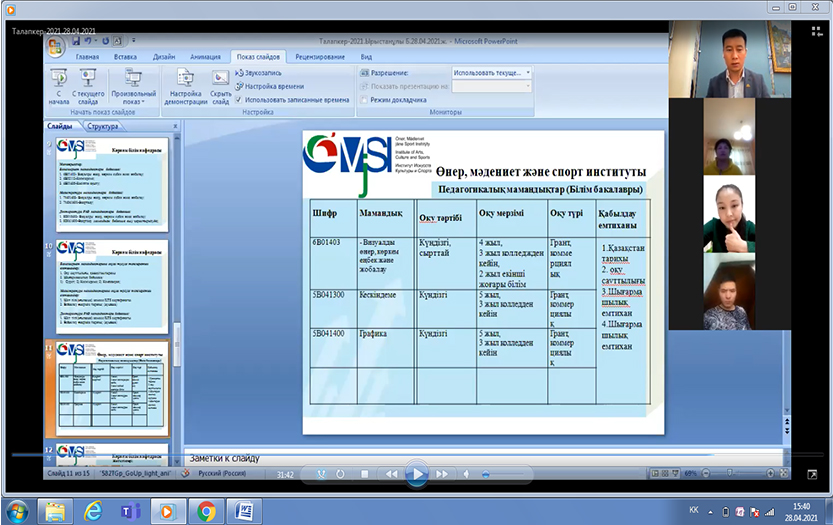Select slide 10 thumbnail
Screen dimensions: 833x525
[112, 286]
